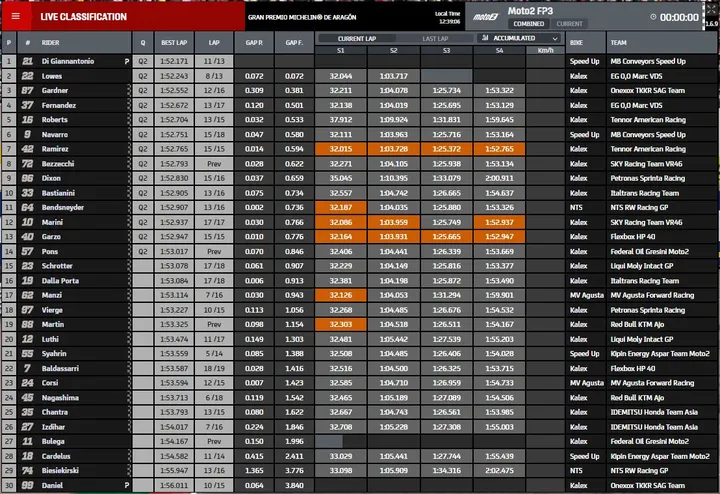
Task: Click the pit P marker for Daniel
Action: point(126,485)
